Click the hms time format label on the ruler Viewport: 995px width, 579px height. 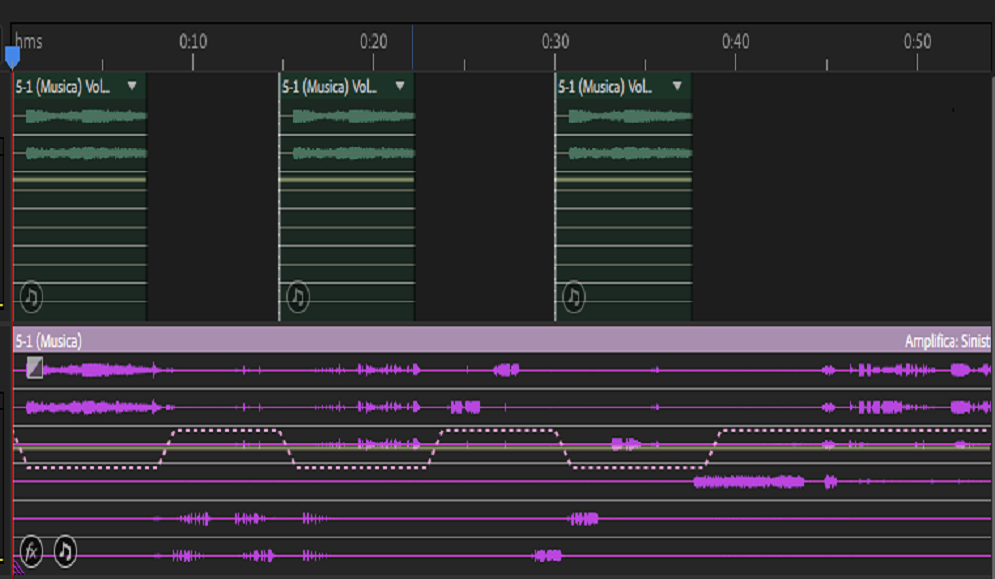[x=29, y=42]
